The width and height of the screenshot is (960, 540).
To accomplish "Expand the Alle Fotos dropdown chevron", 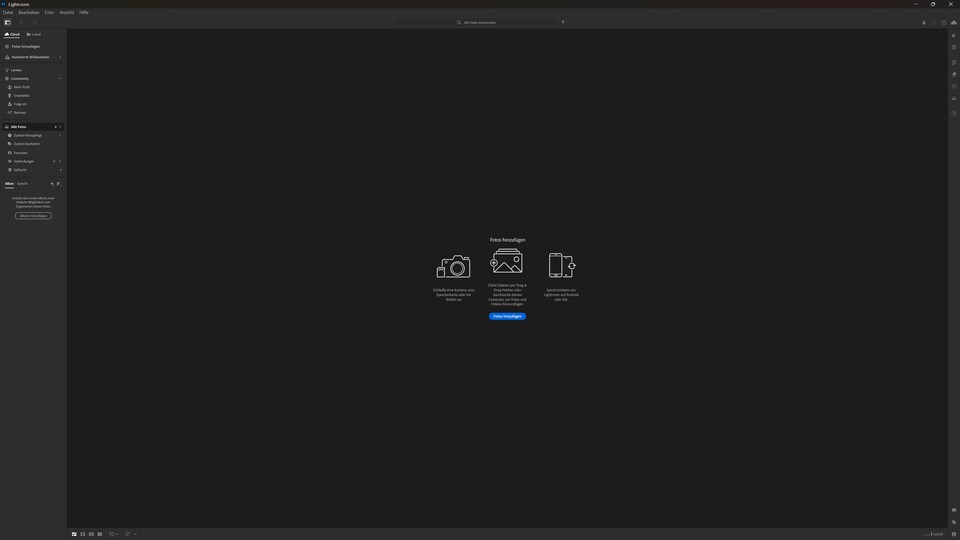I will pyautogui.click(x=60, y=127).
